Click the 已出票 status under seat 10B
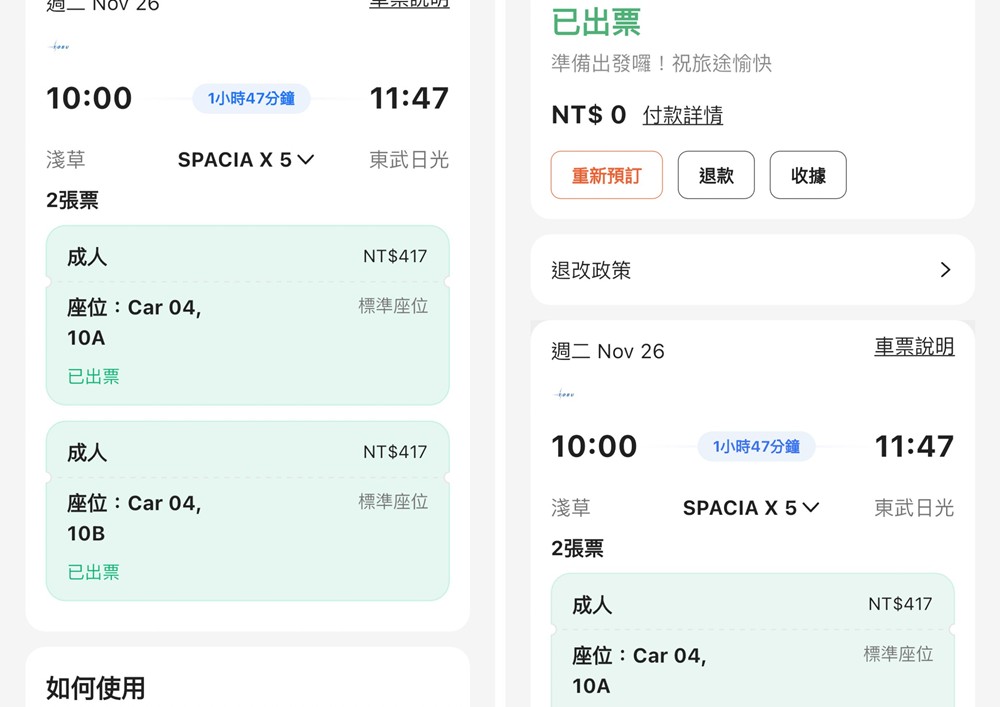The image size is (1000, 707). (93, 572)
